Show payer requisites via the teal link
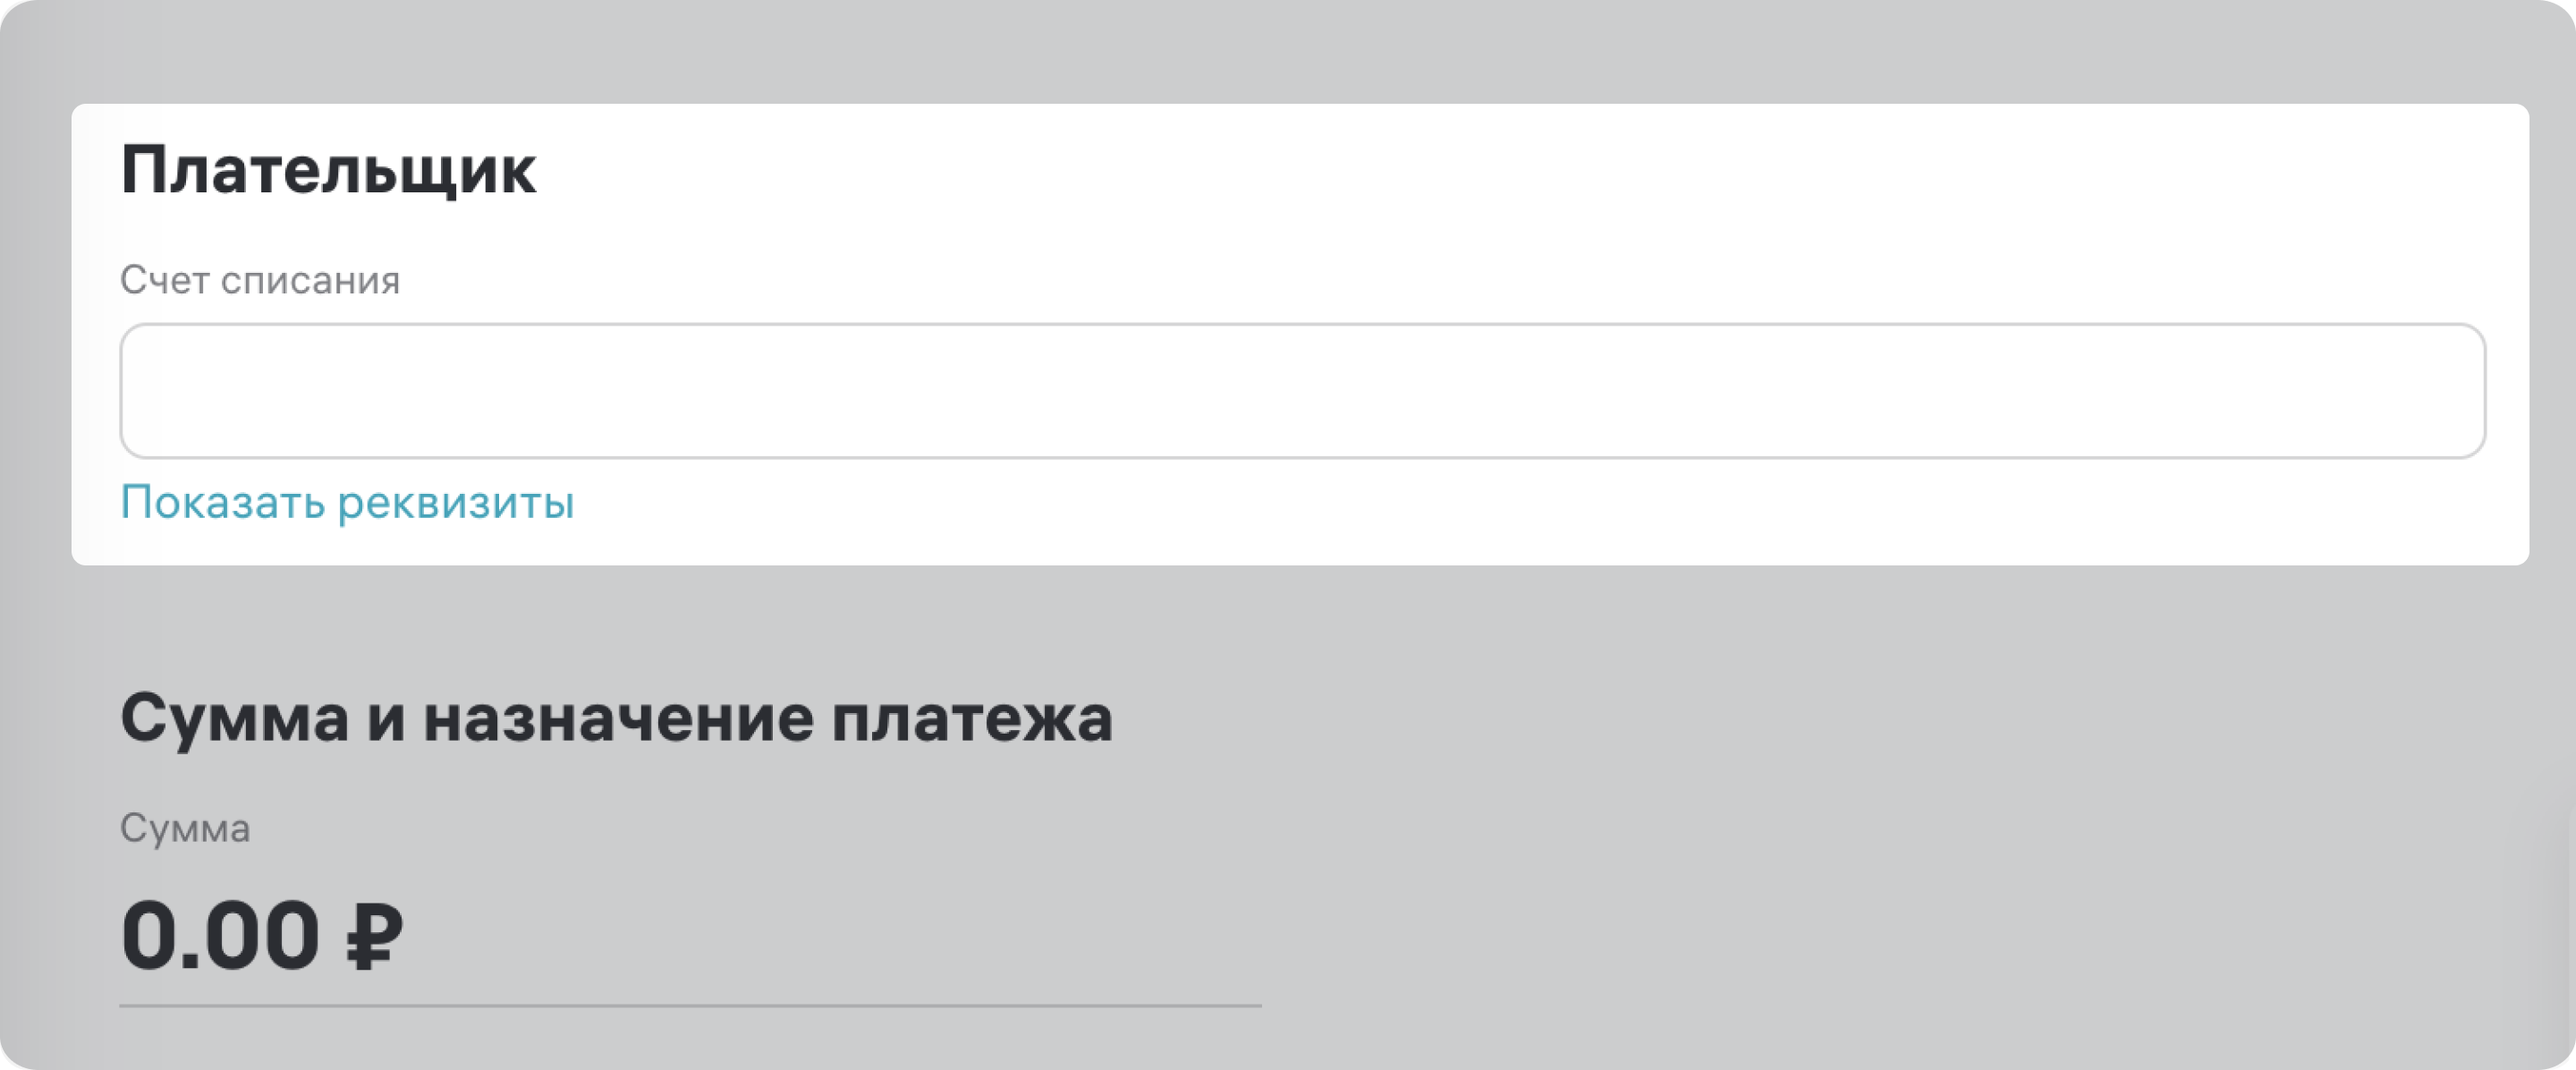This screenshot has width=2576, height=1070. point(347,502)
